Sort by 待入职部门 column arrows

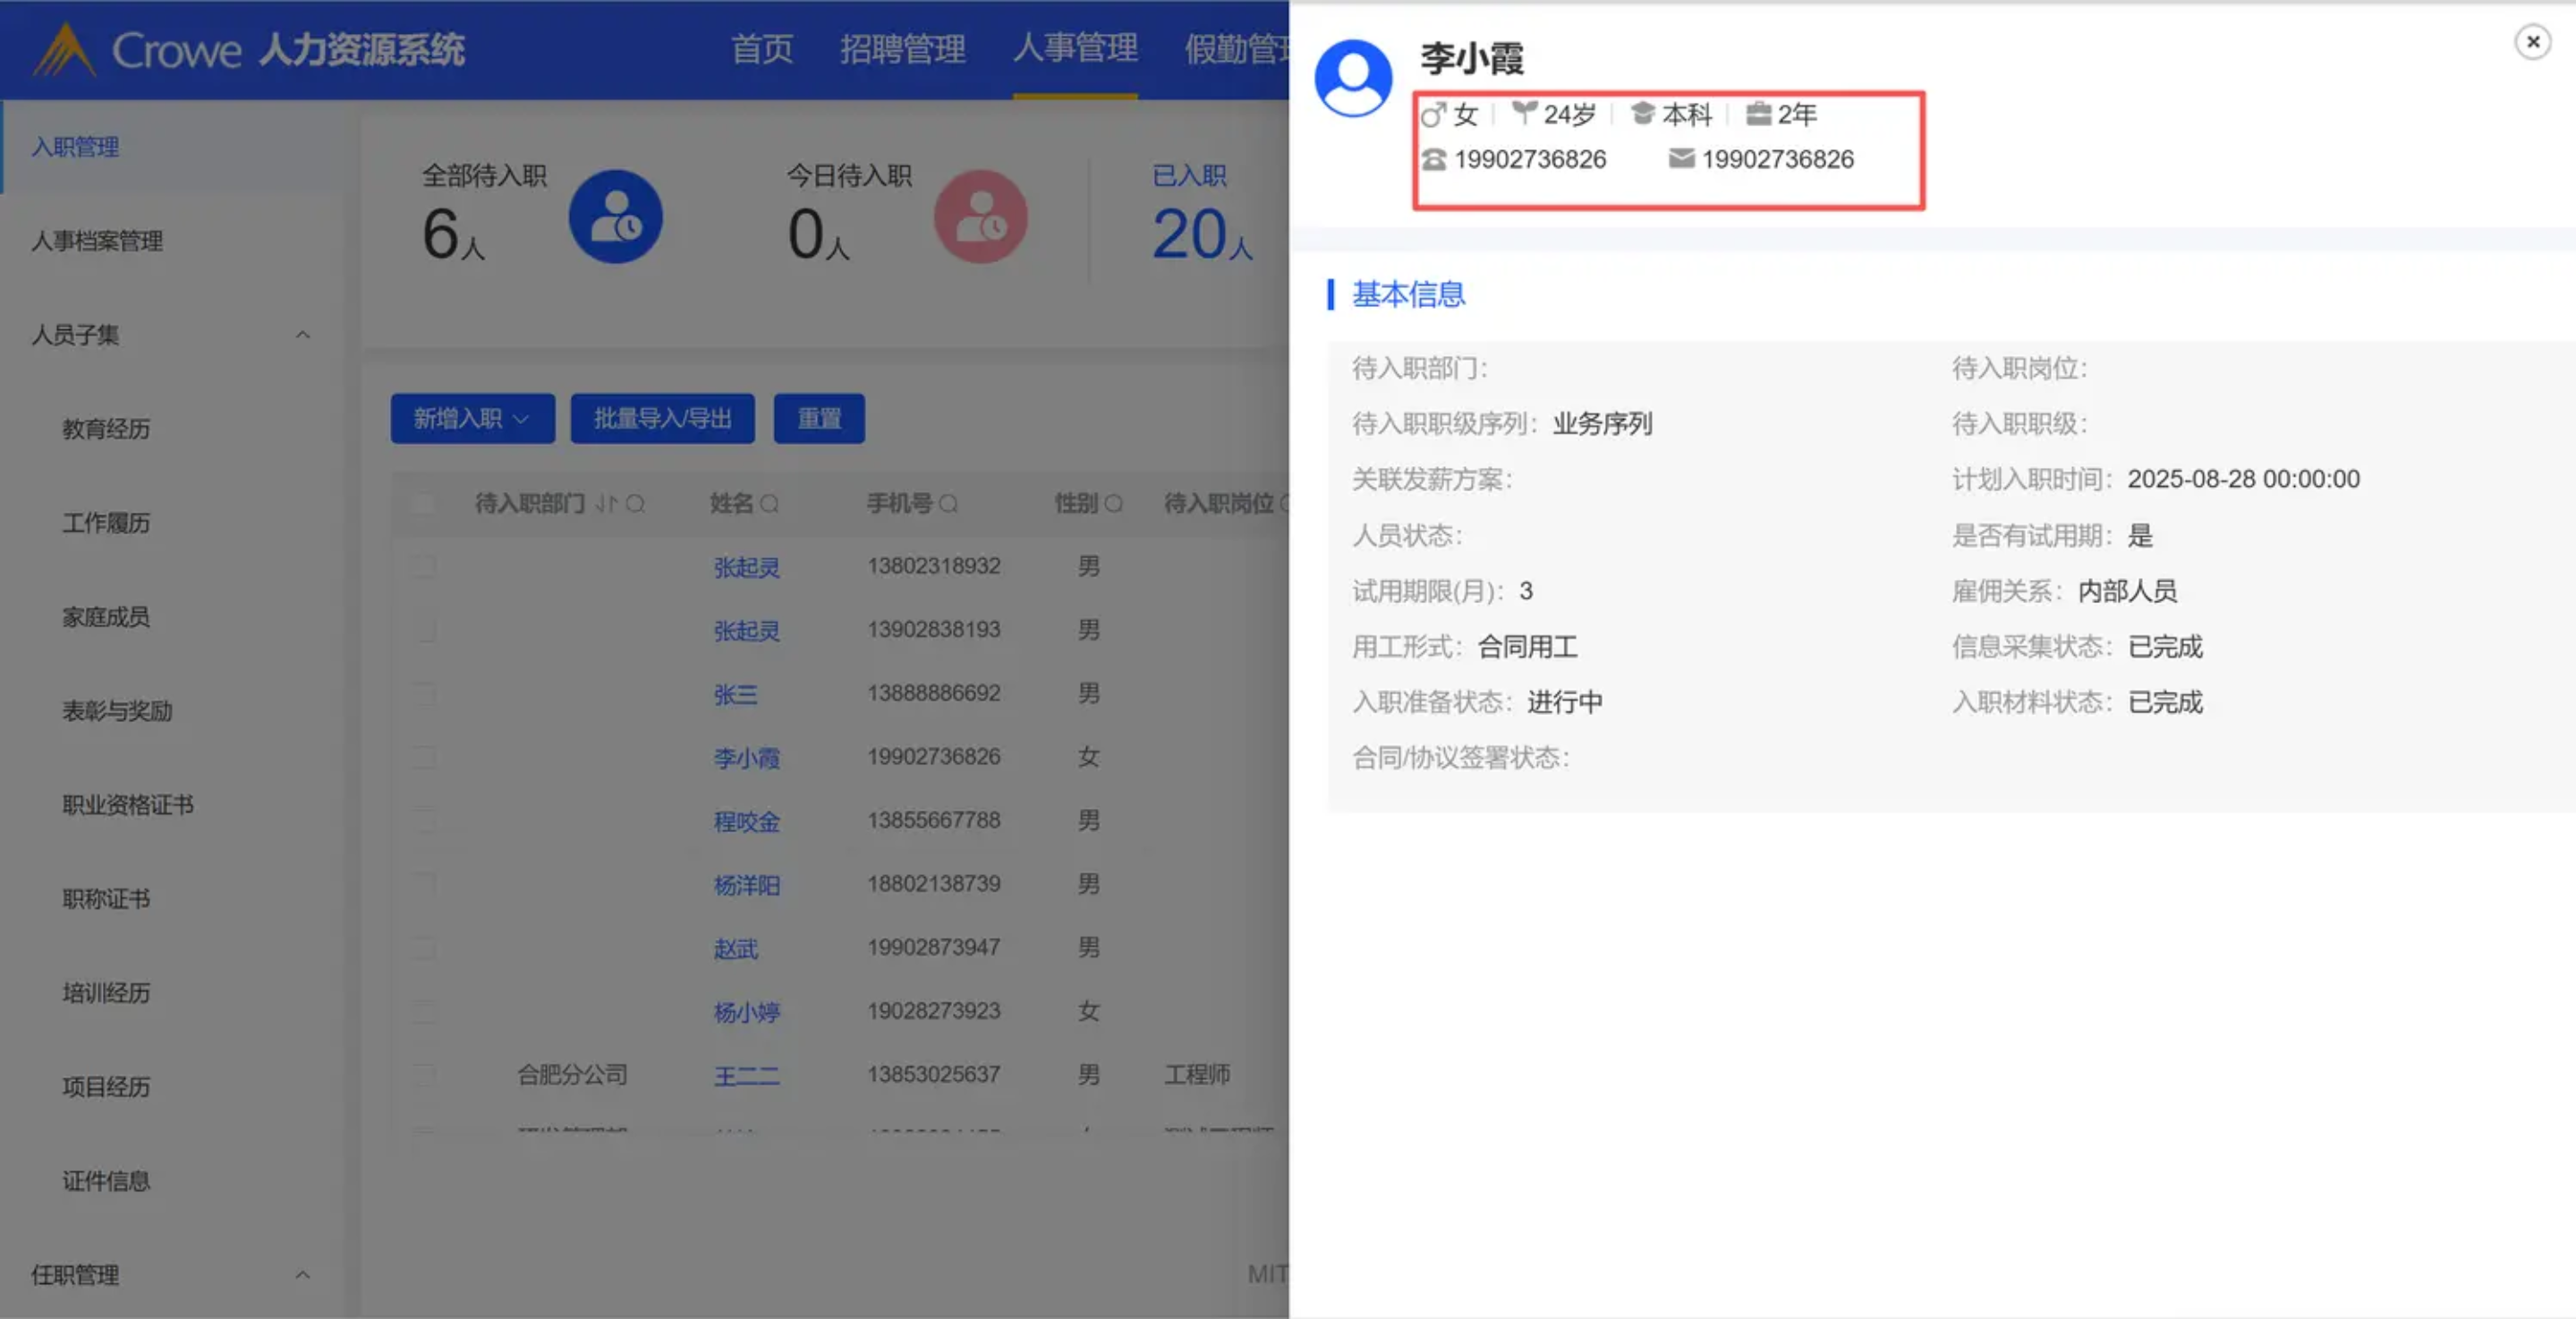click(606, 504)
